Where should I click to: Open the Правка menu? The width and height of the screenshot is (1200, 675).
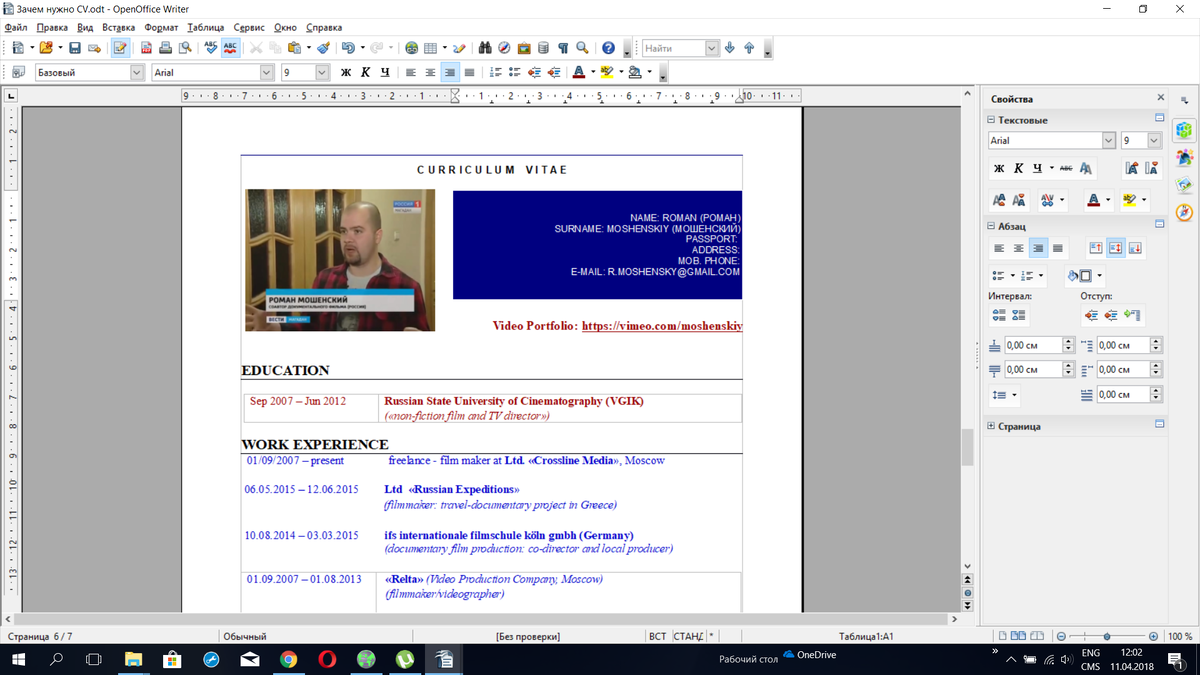coord(52,28)
